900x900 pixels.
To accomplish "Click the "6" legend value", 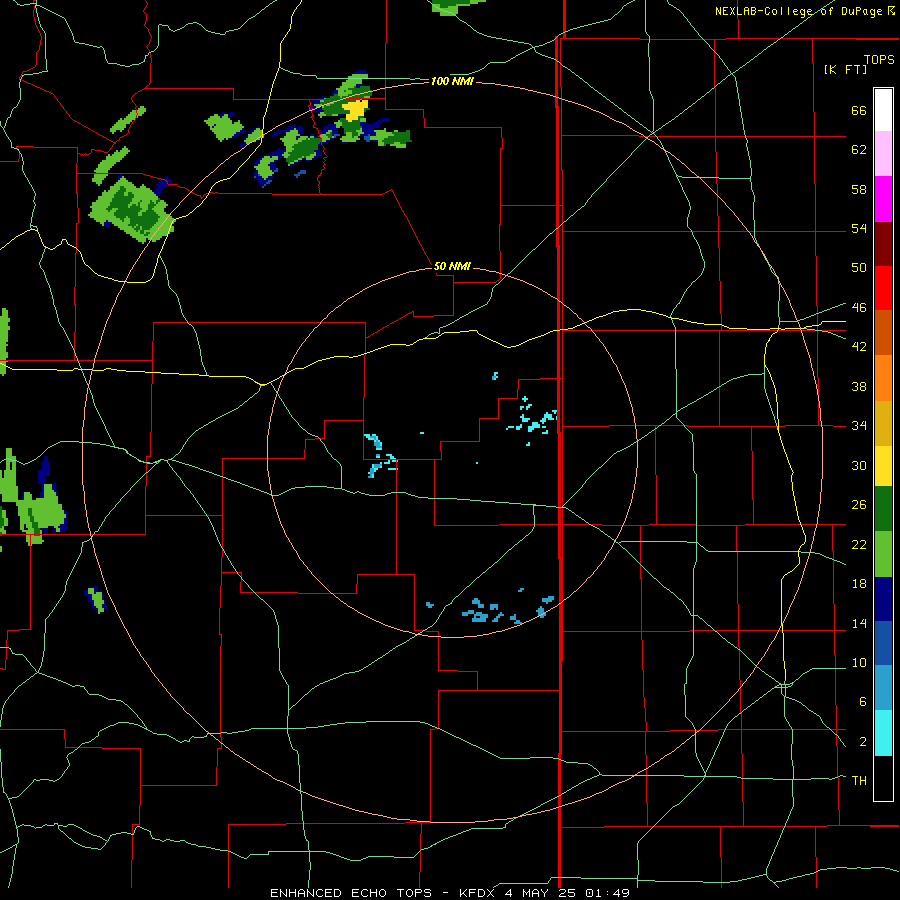I will tap(862, 701).
